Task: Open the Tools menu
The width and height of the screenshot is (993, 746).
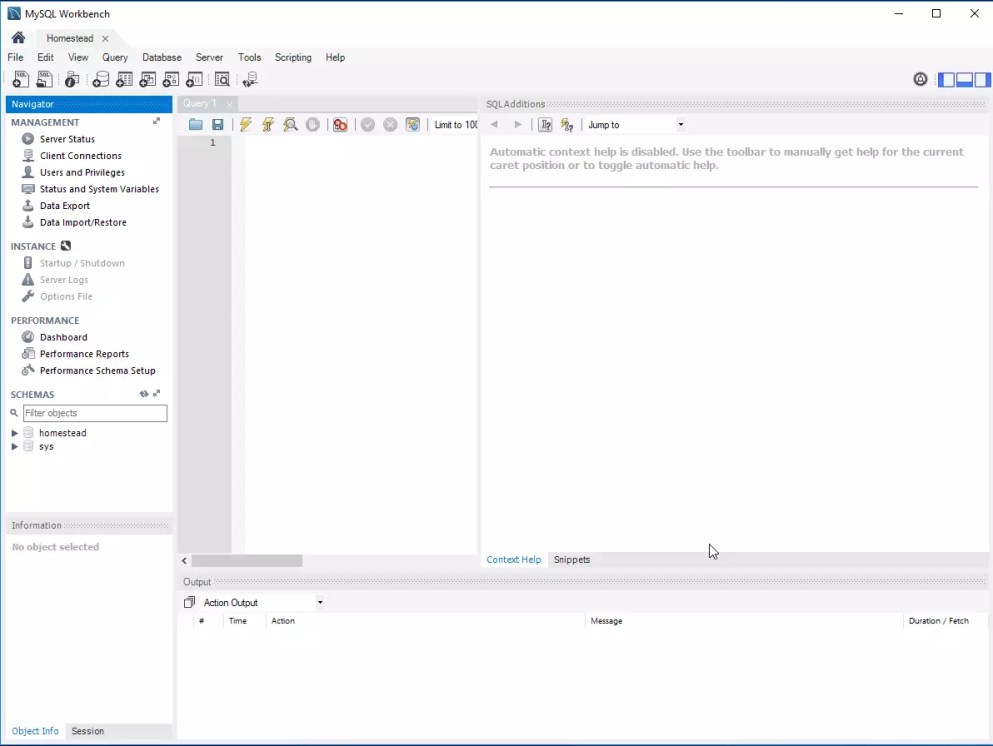Action: (x=250, y=57)
